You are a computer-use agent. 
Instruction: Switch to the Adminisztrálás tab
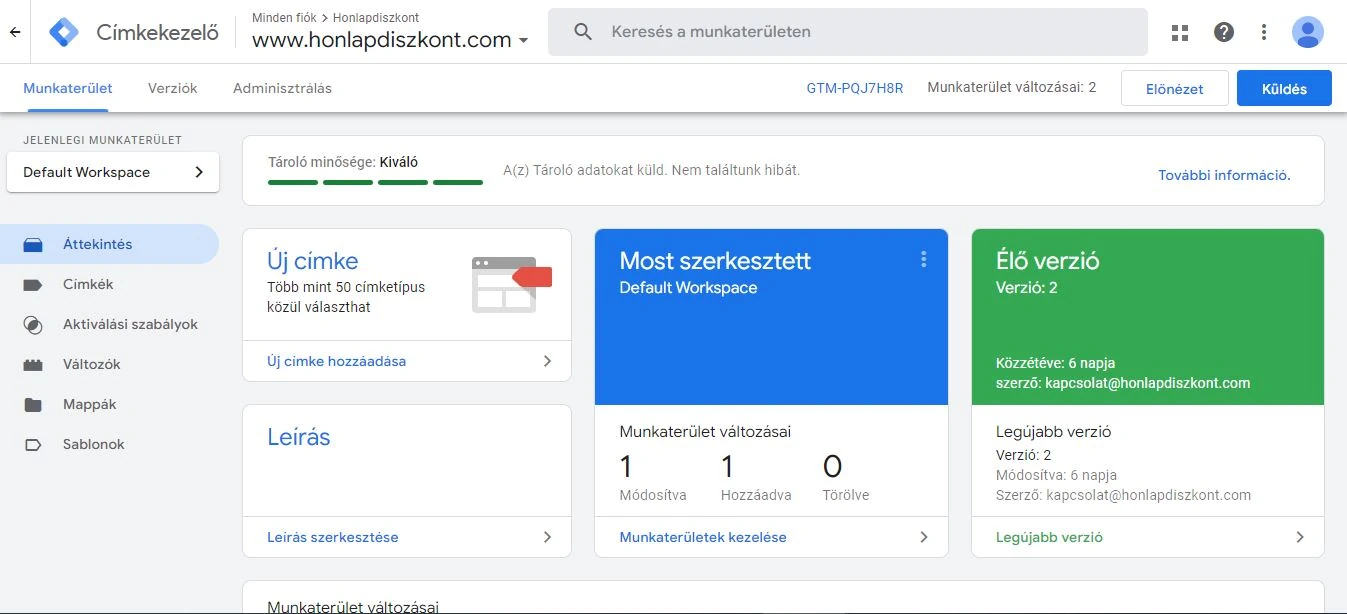pos(282,88)
